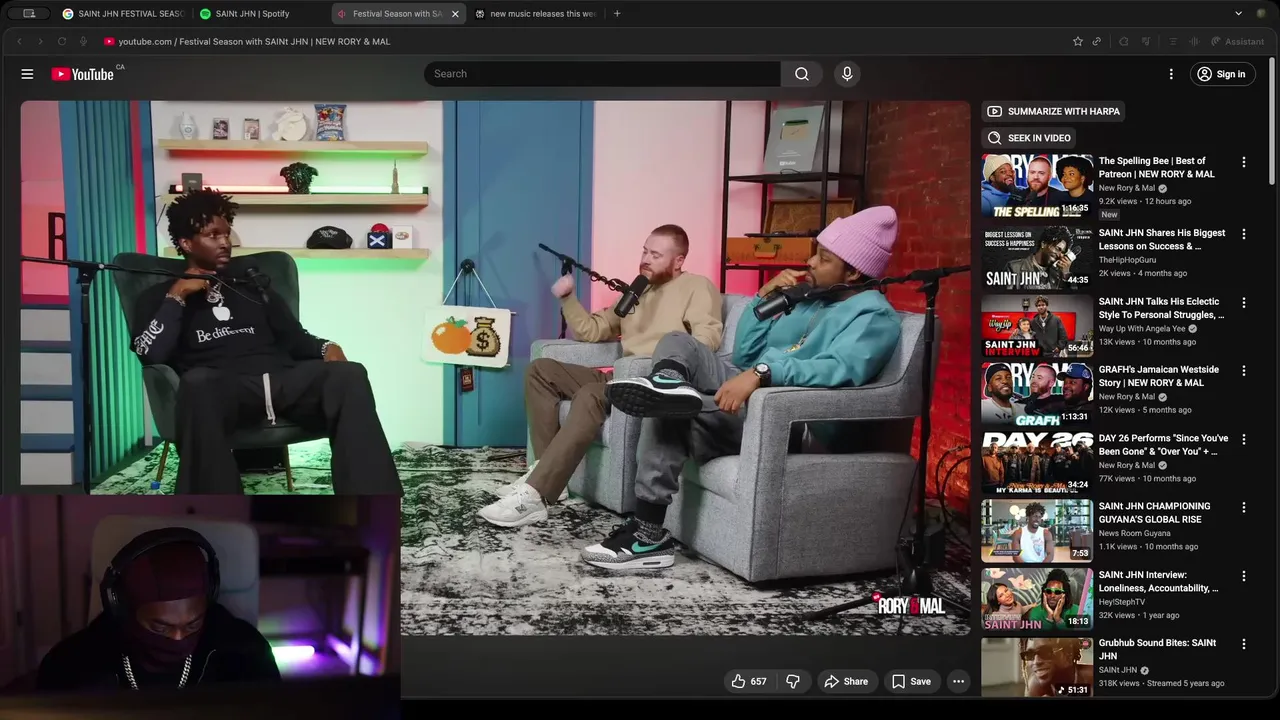Save the video to a playlist
This screenshot has width=1280, height=720.
(x=911, y=681)
